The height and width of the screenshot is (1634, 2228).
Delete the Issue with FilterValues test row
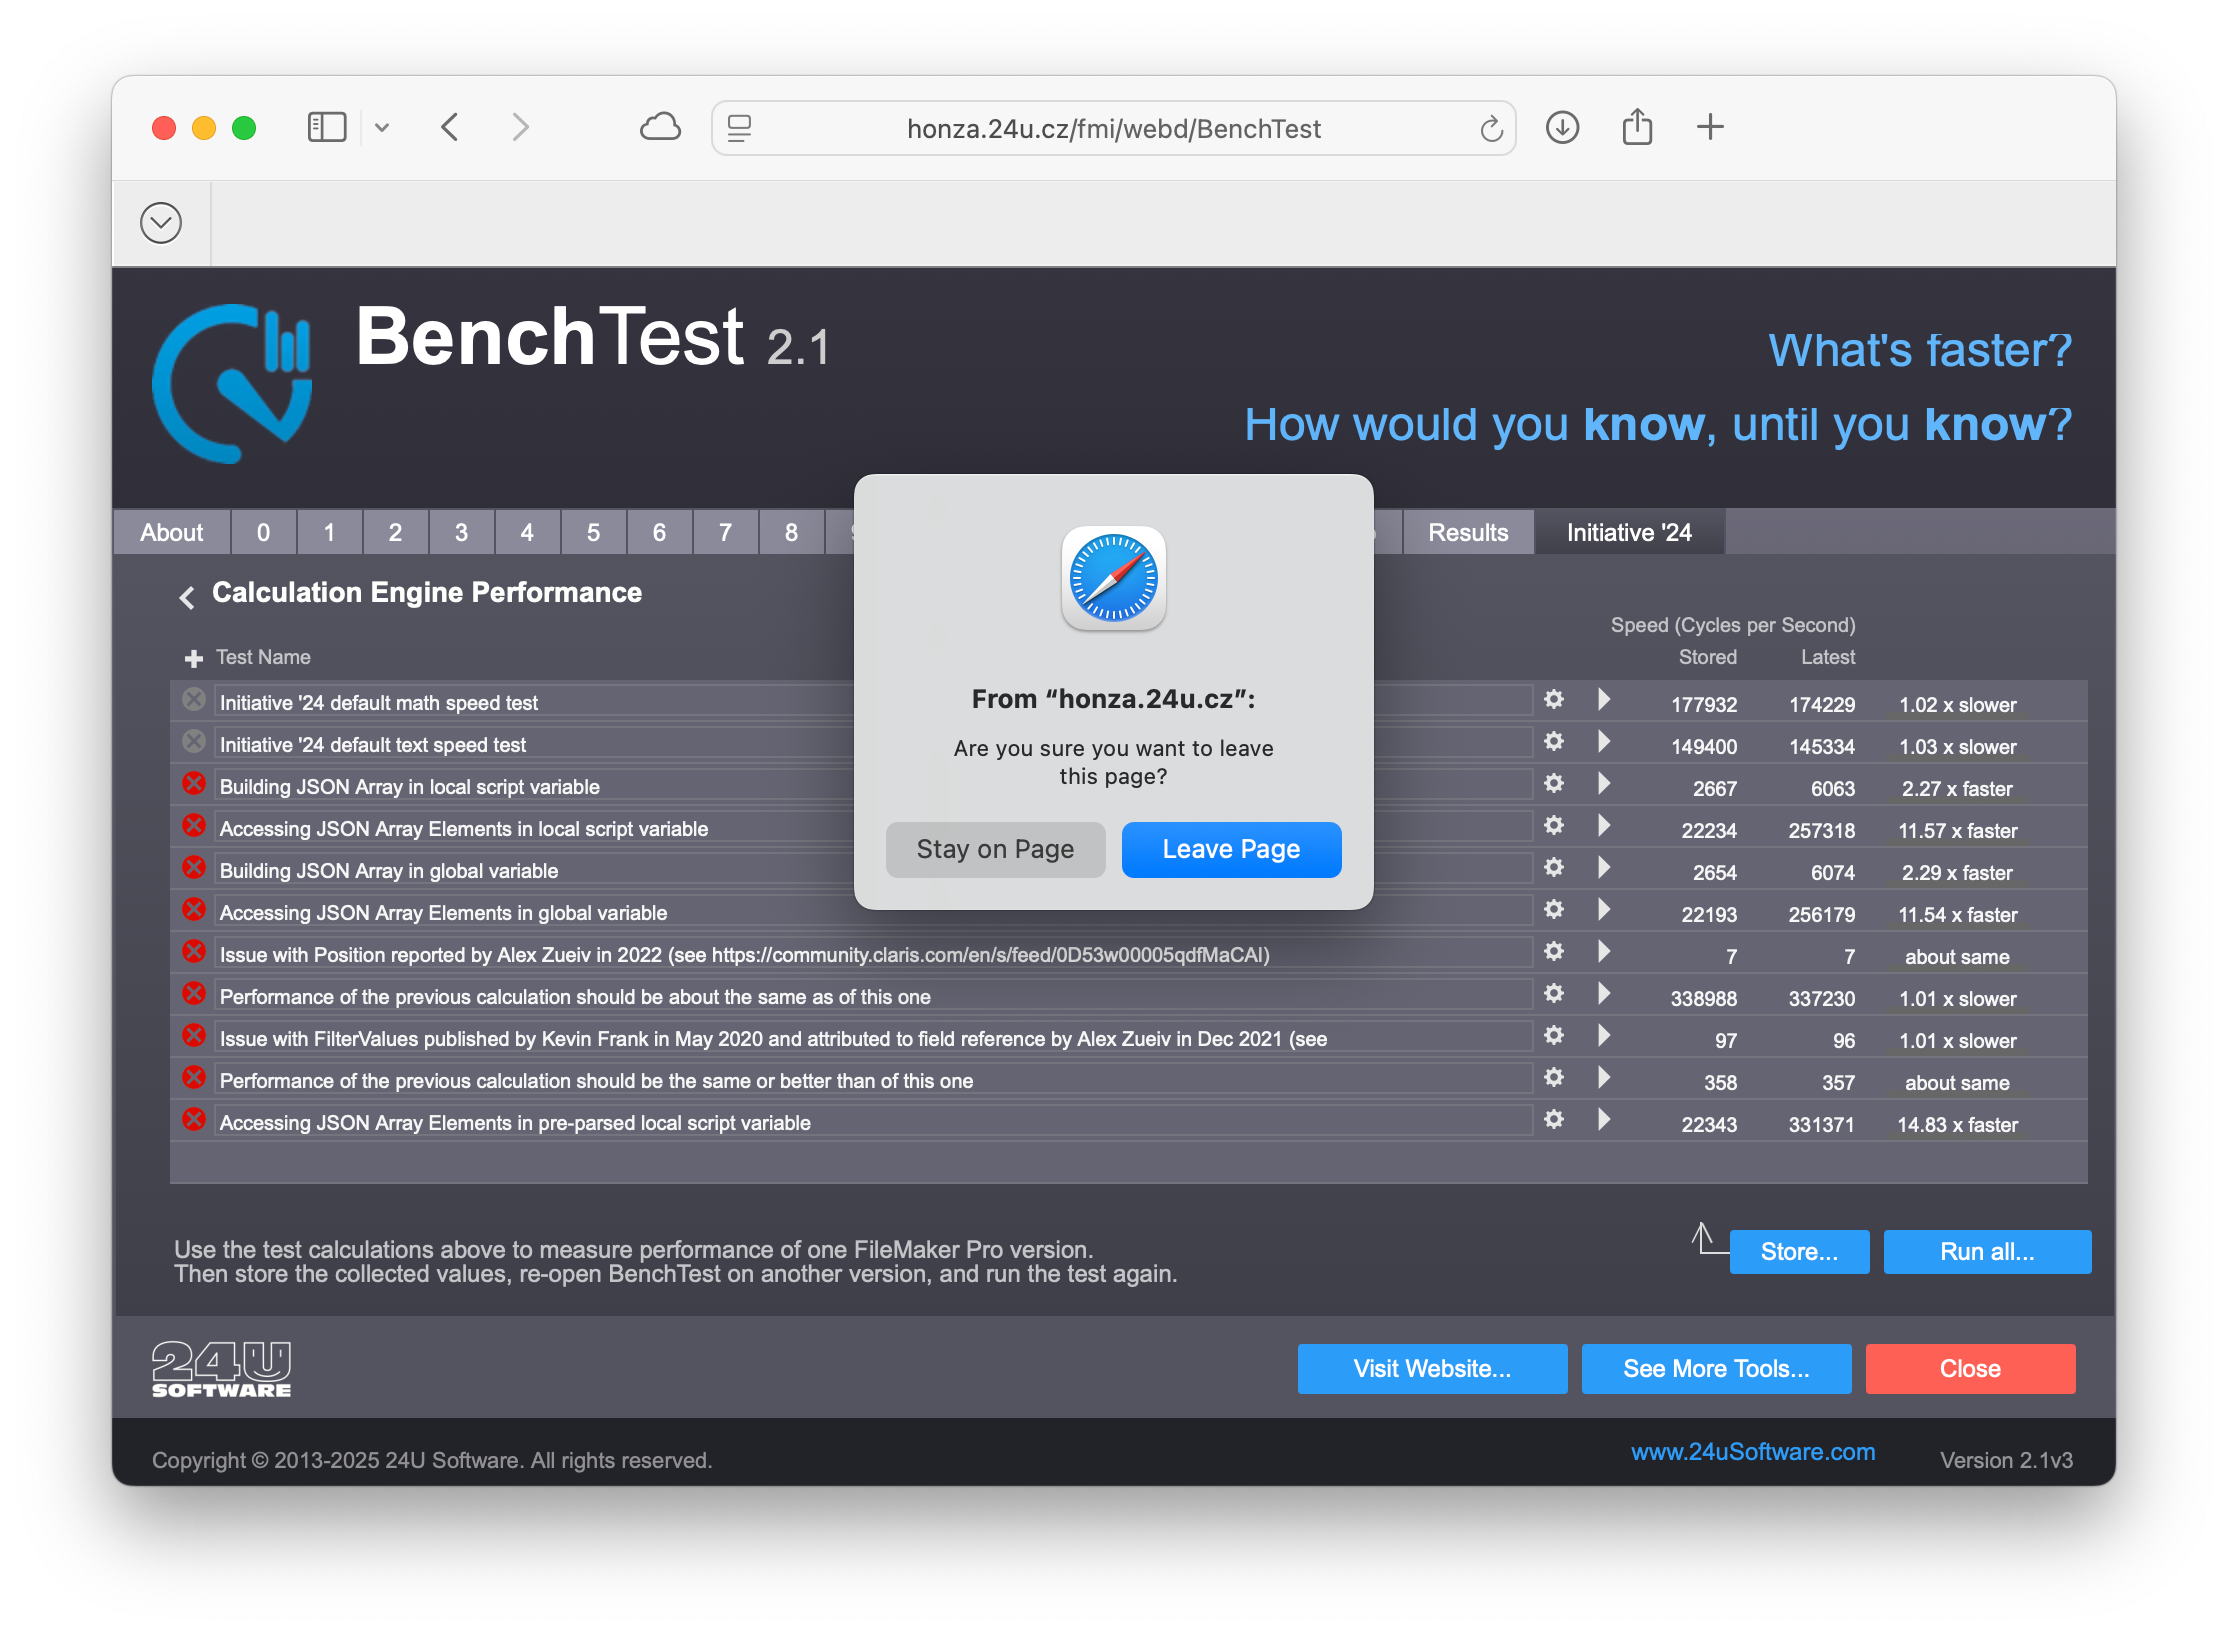[x=194, y=1036]
